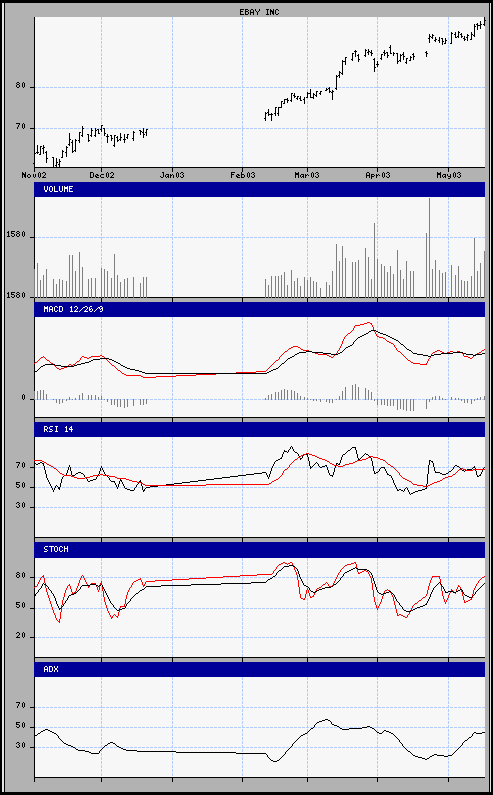Click the Mar03 date label
The width and height of the screenshot is (493, 795).
307,175
